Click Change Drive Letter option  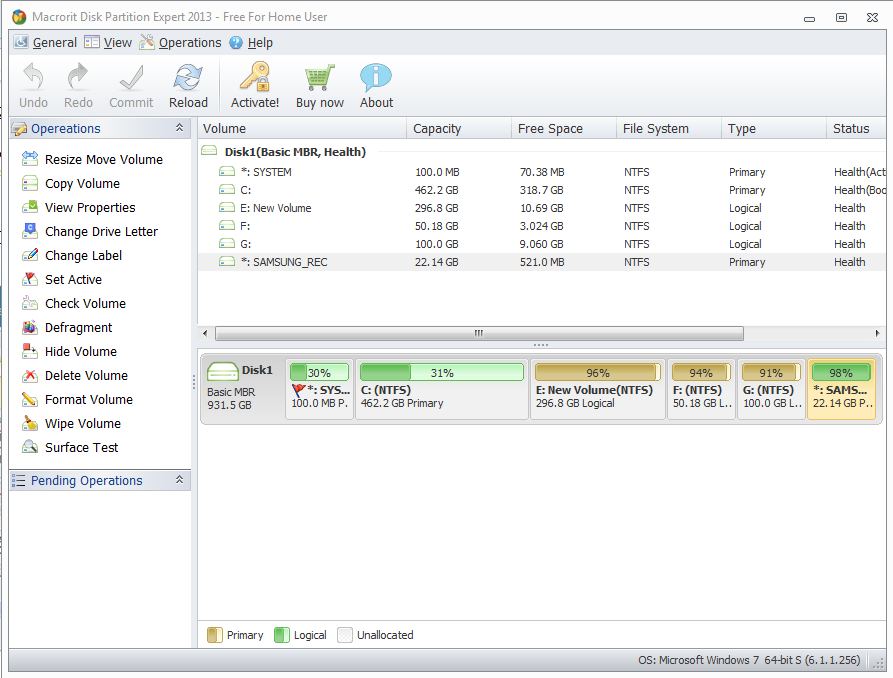coord(101,232)
